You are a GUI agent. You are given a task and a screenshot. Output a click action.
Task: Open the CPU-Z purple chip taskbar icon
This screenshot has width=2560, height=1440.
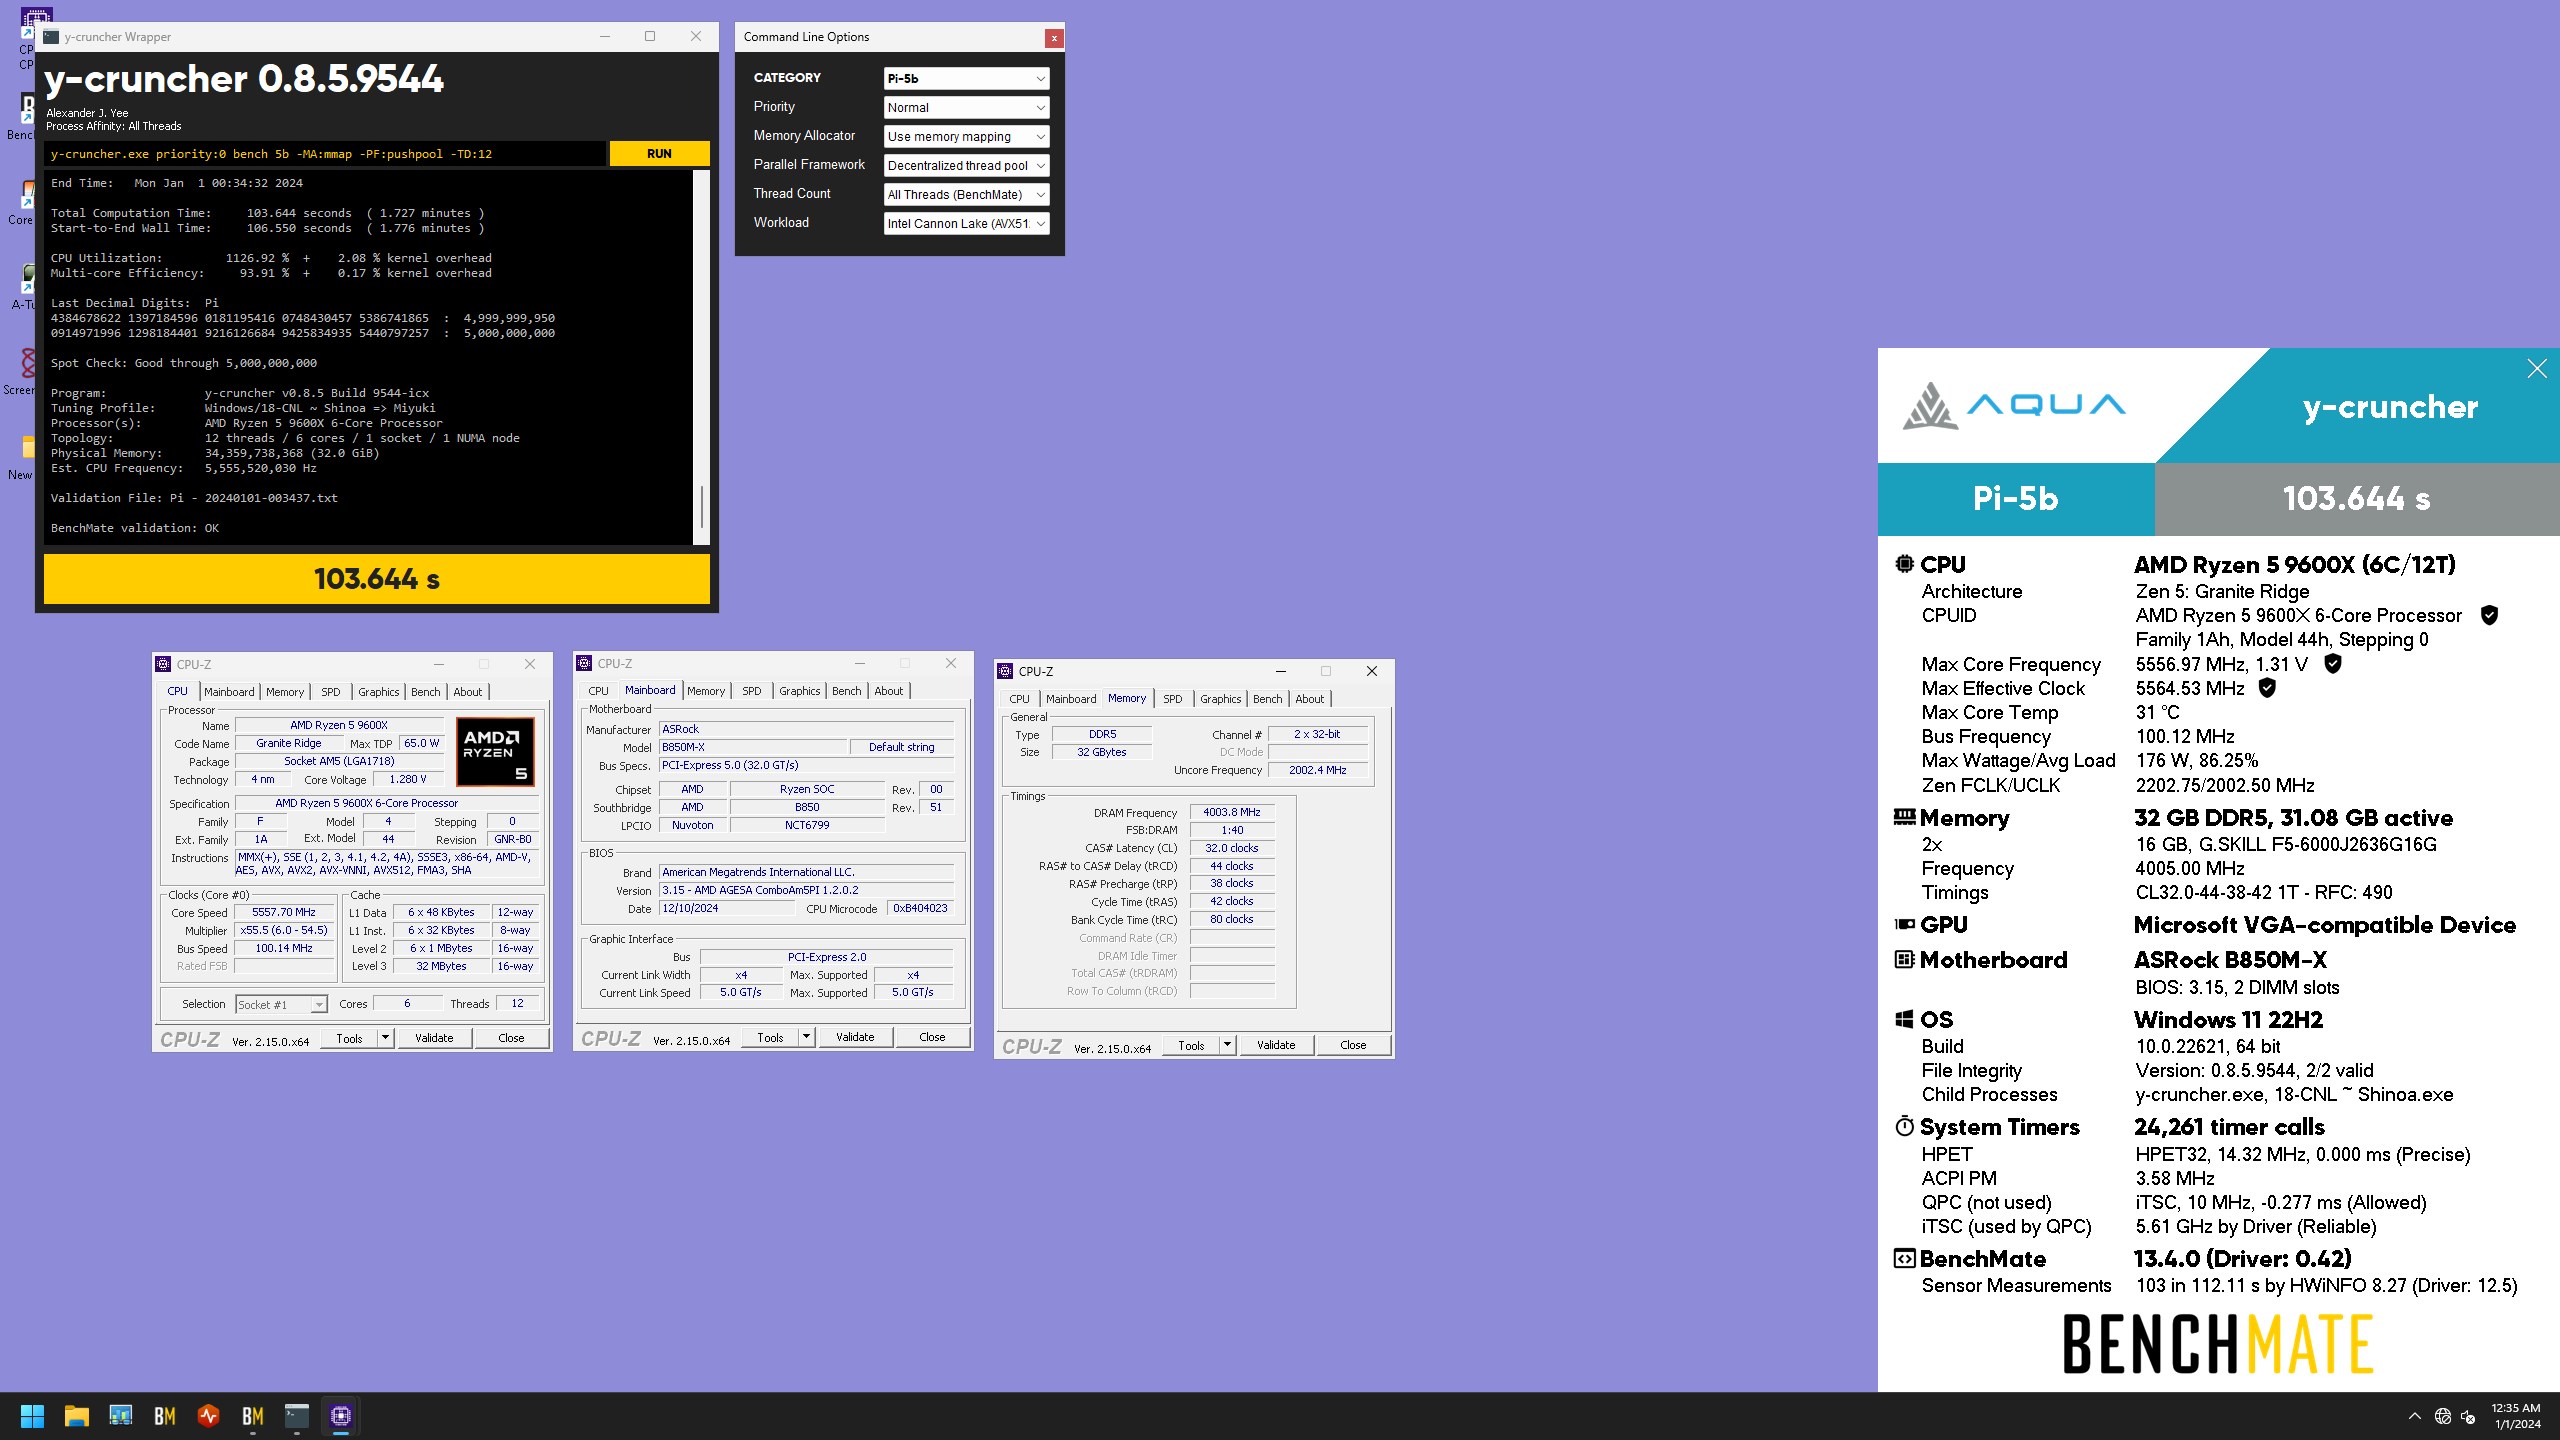click(341, 1416)
